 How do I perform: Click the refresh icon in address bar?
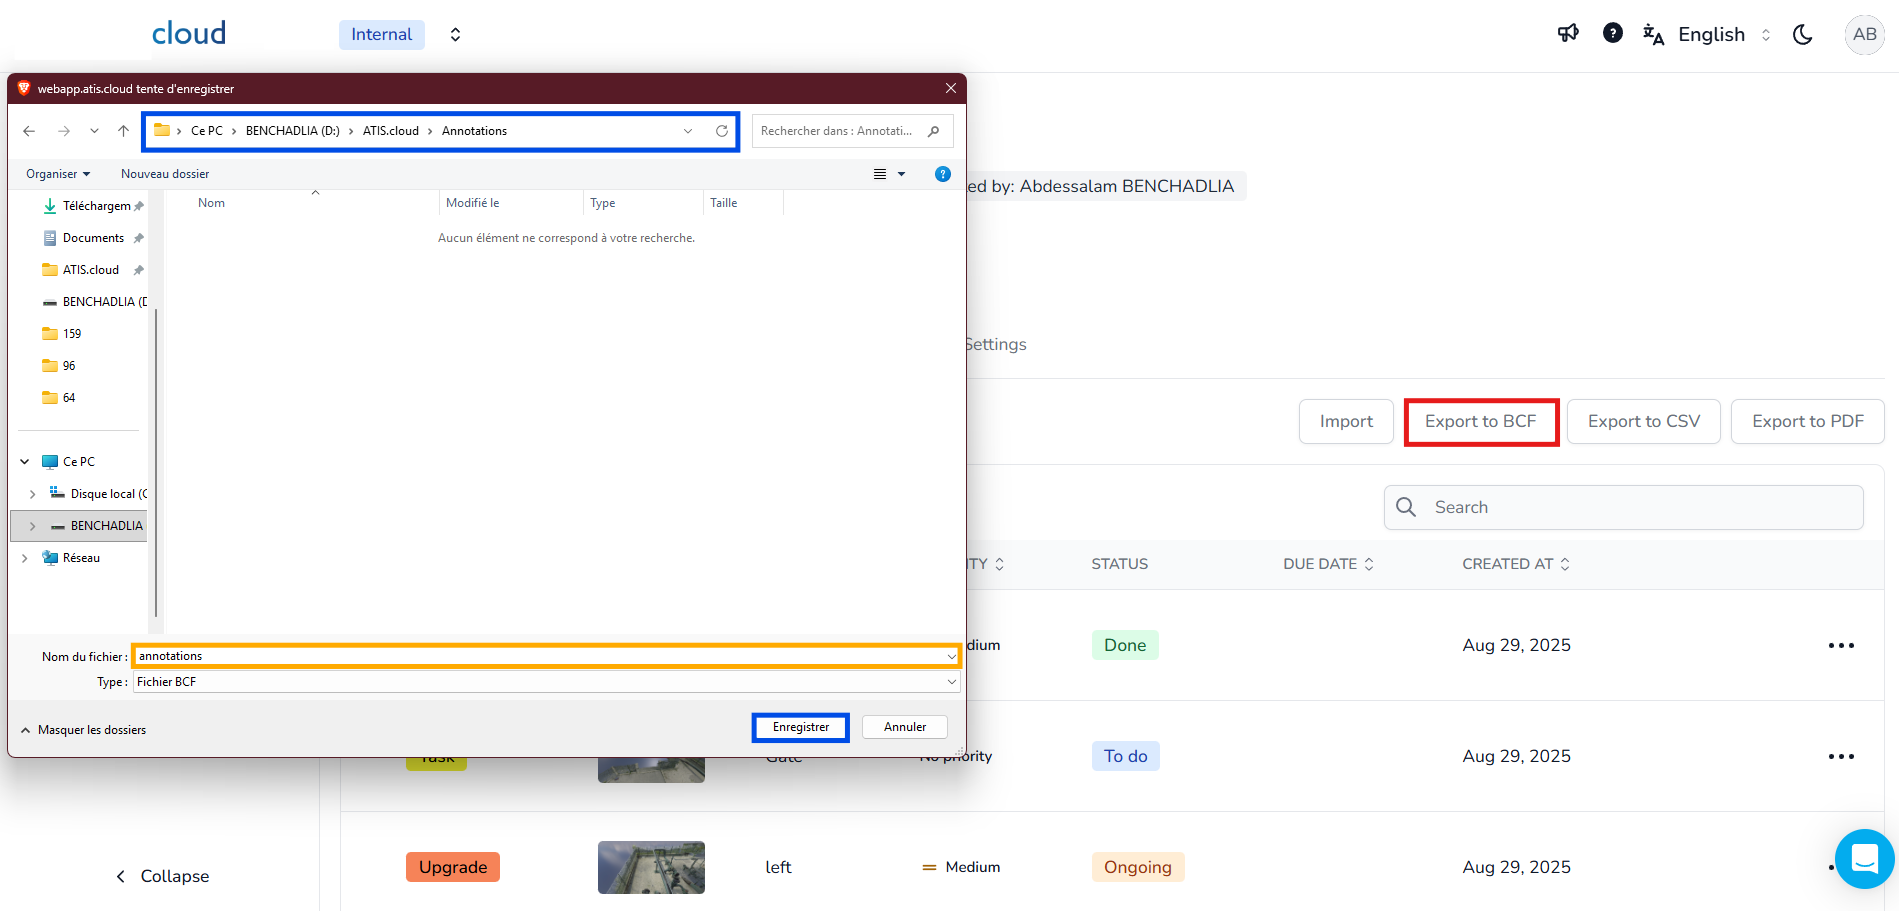click(721, 131)
